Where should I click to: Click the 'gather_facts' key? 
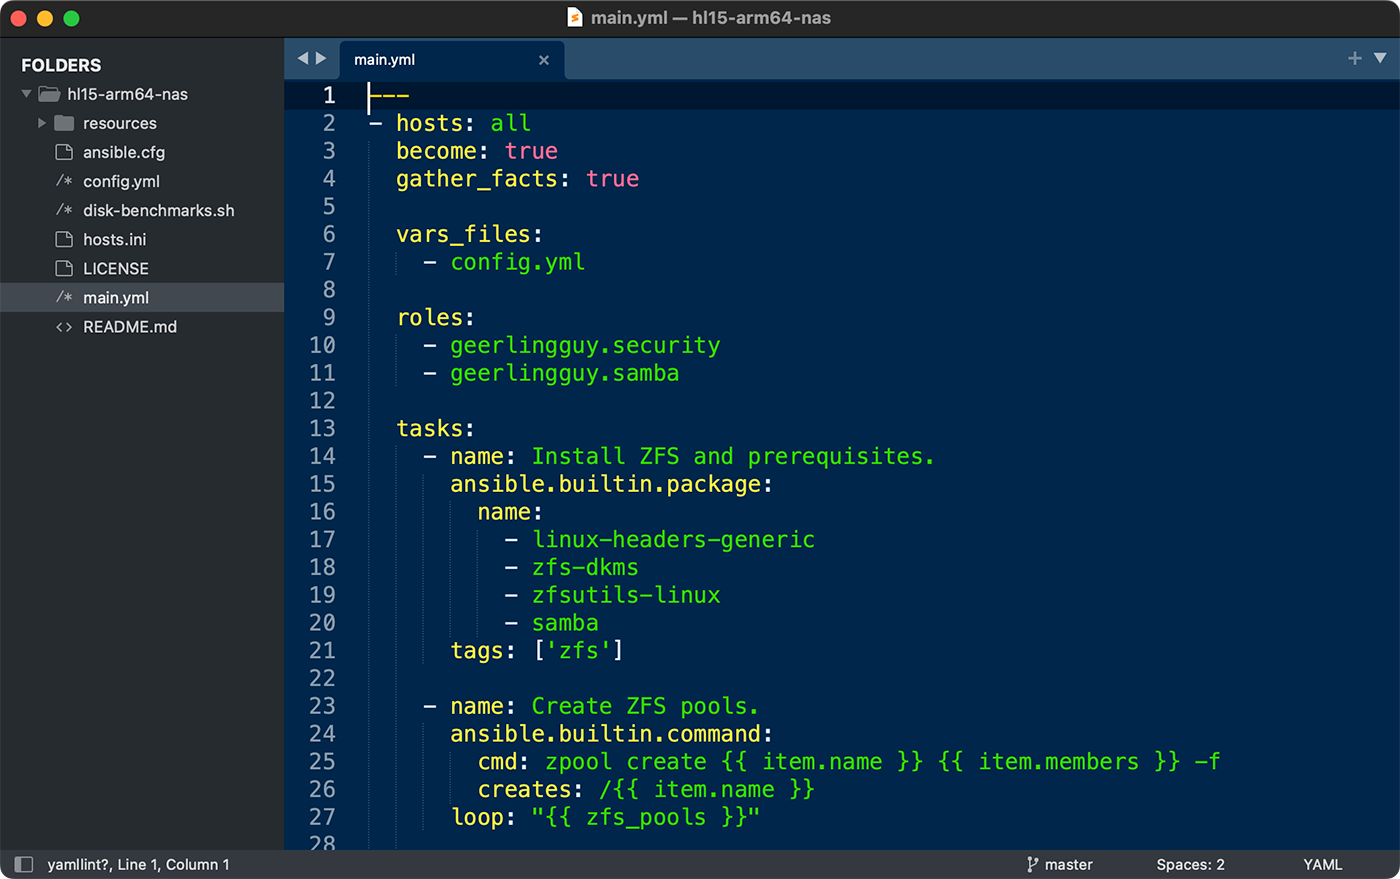(477, 178)
